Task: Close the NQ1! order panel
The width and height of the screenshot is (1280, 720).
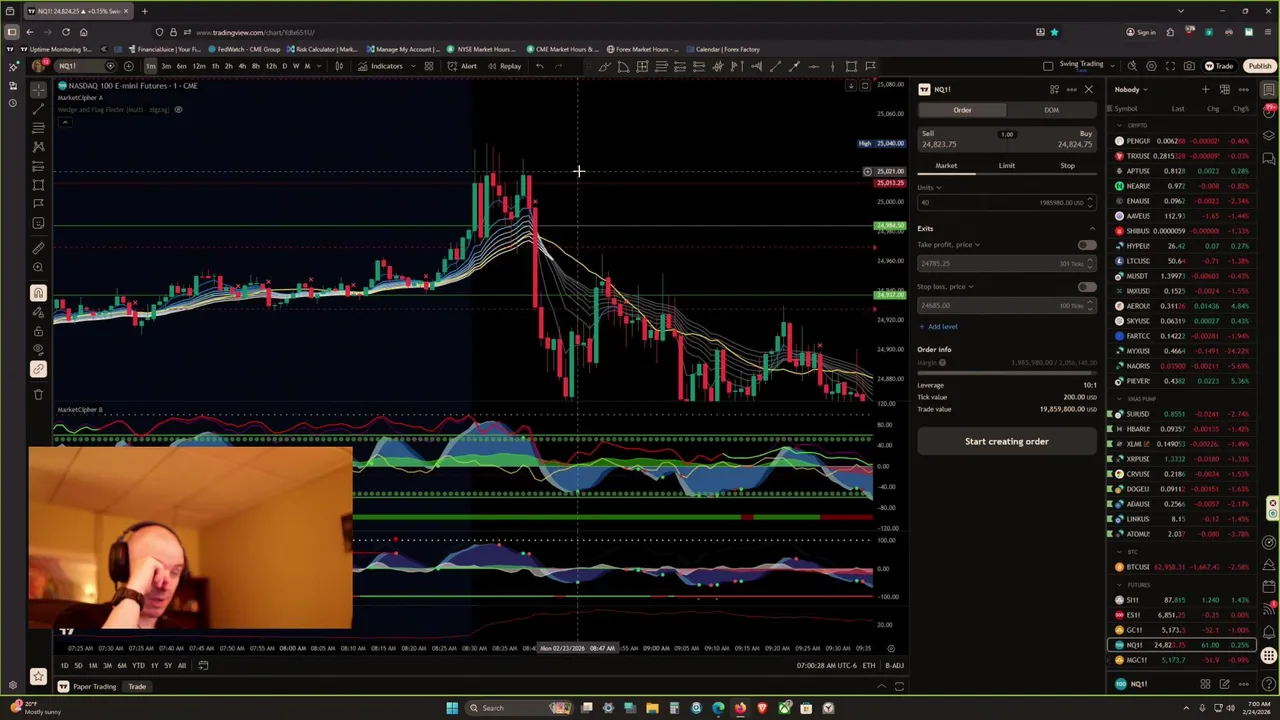Action: pos(1088,89)
